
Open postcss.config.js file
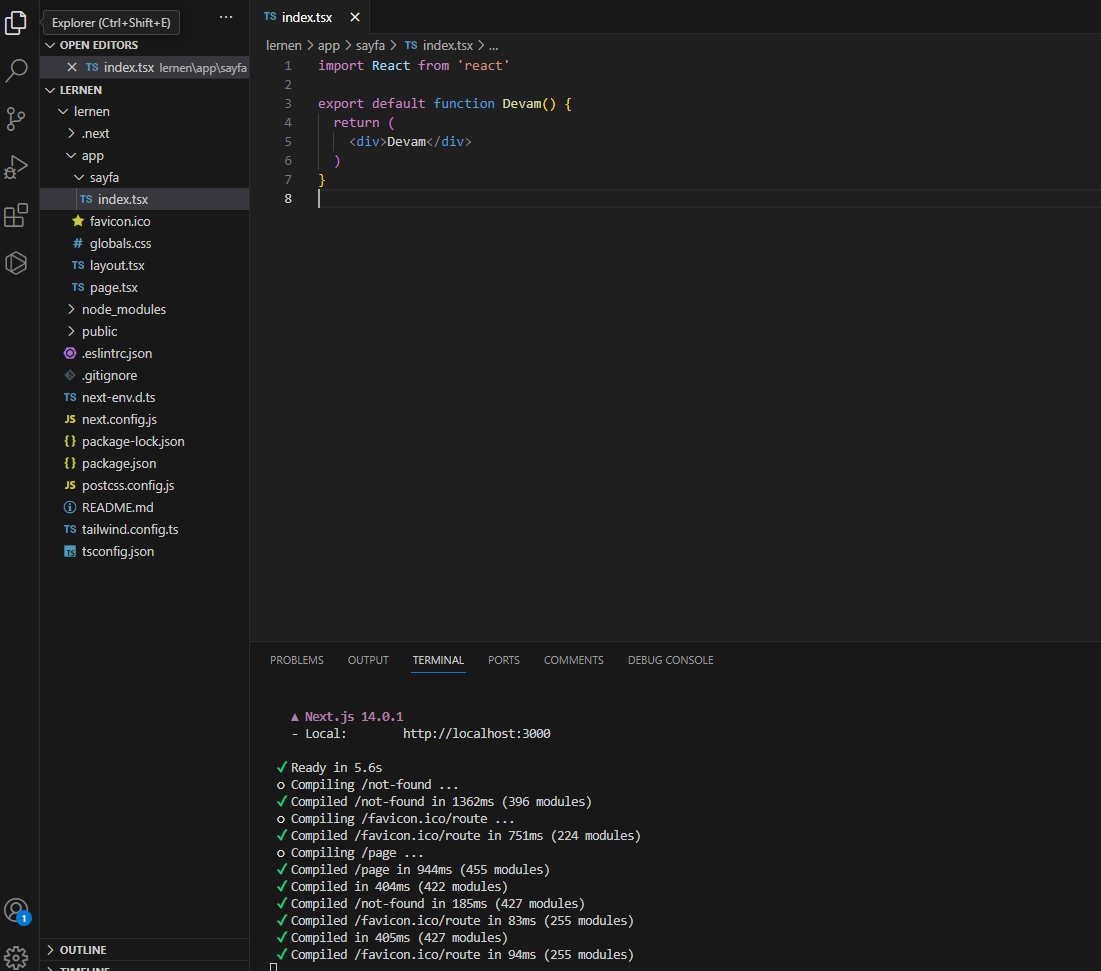tap(145, 485)
